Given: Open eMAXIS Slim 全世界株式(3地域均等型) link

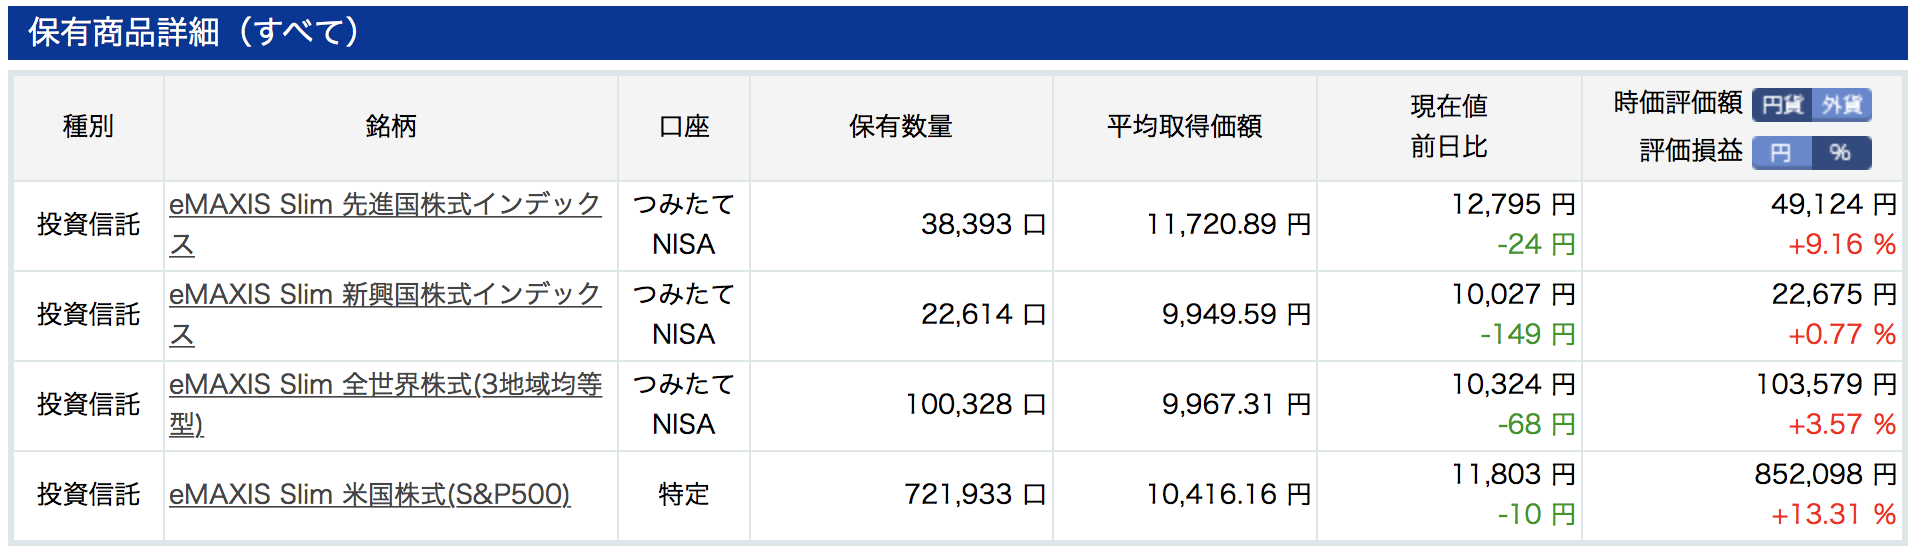Looking at the screenshot, I should 385,404.
